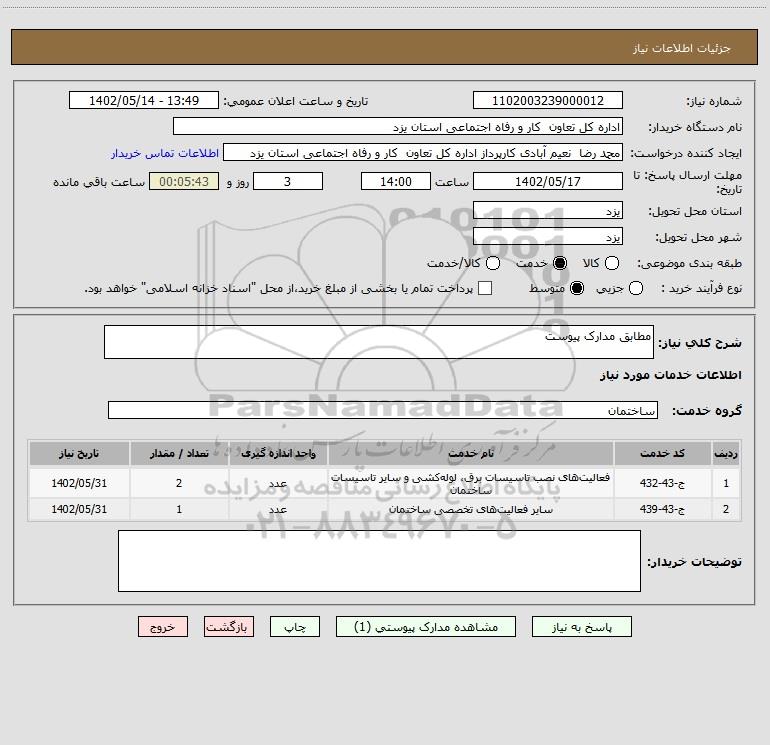The height and width of the screenshot is (745, 770).
Task: Toggle the اسناد خزانه اسلامی payment checkbox
Action: (485, 288)
